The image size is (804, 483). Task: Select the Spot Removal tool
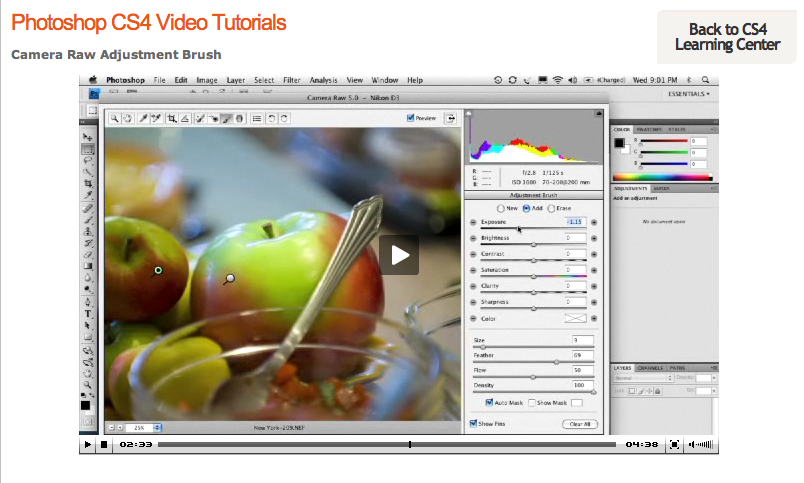coord(200,118)
